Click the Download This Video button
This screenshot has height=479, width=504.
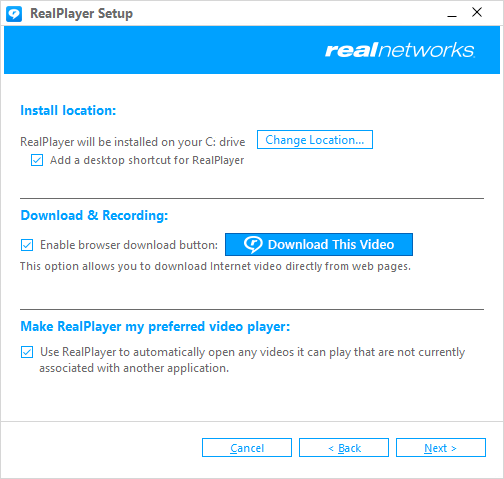(319, 245)
